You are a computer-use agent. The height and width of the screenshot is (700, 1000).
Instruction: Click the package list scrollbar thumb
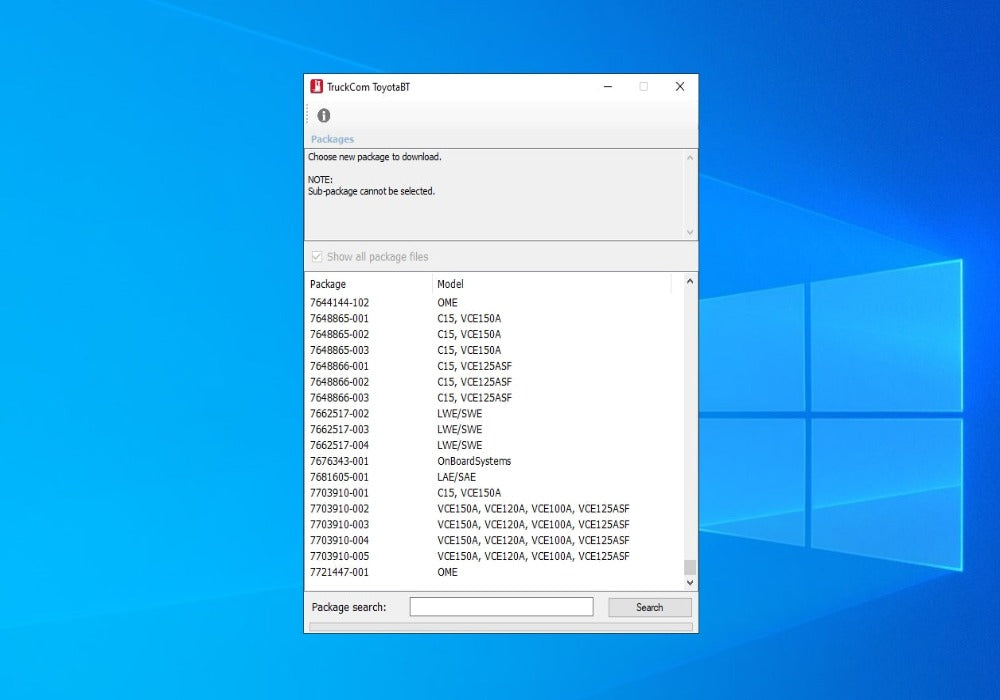click(x=689, y=567)
